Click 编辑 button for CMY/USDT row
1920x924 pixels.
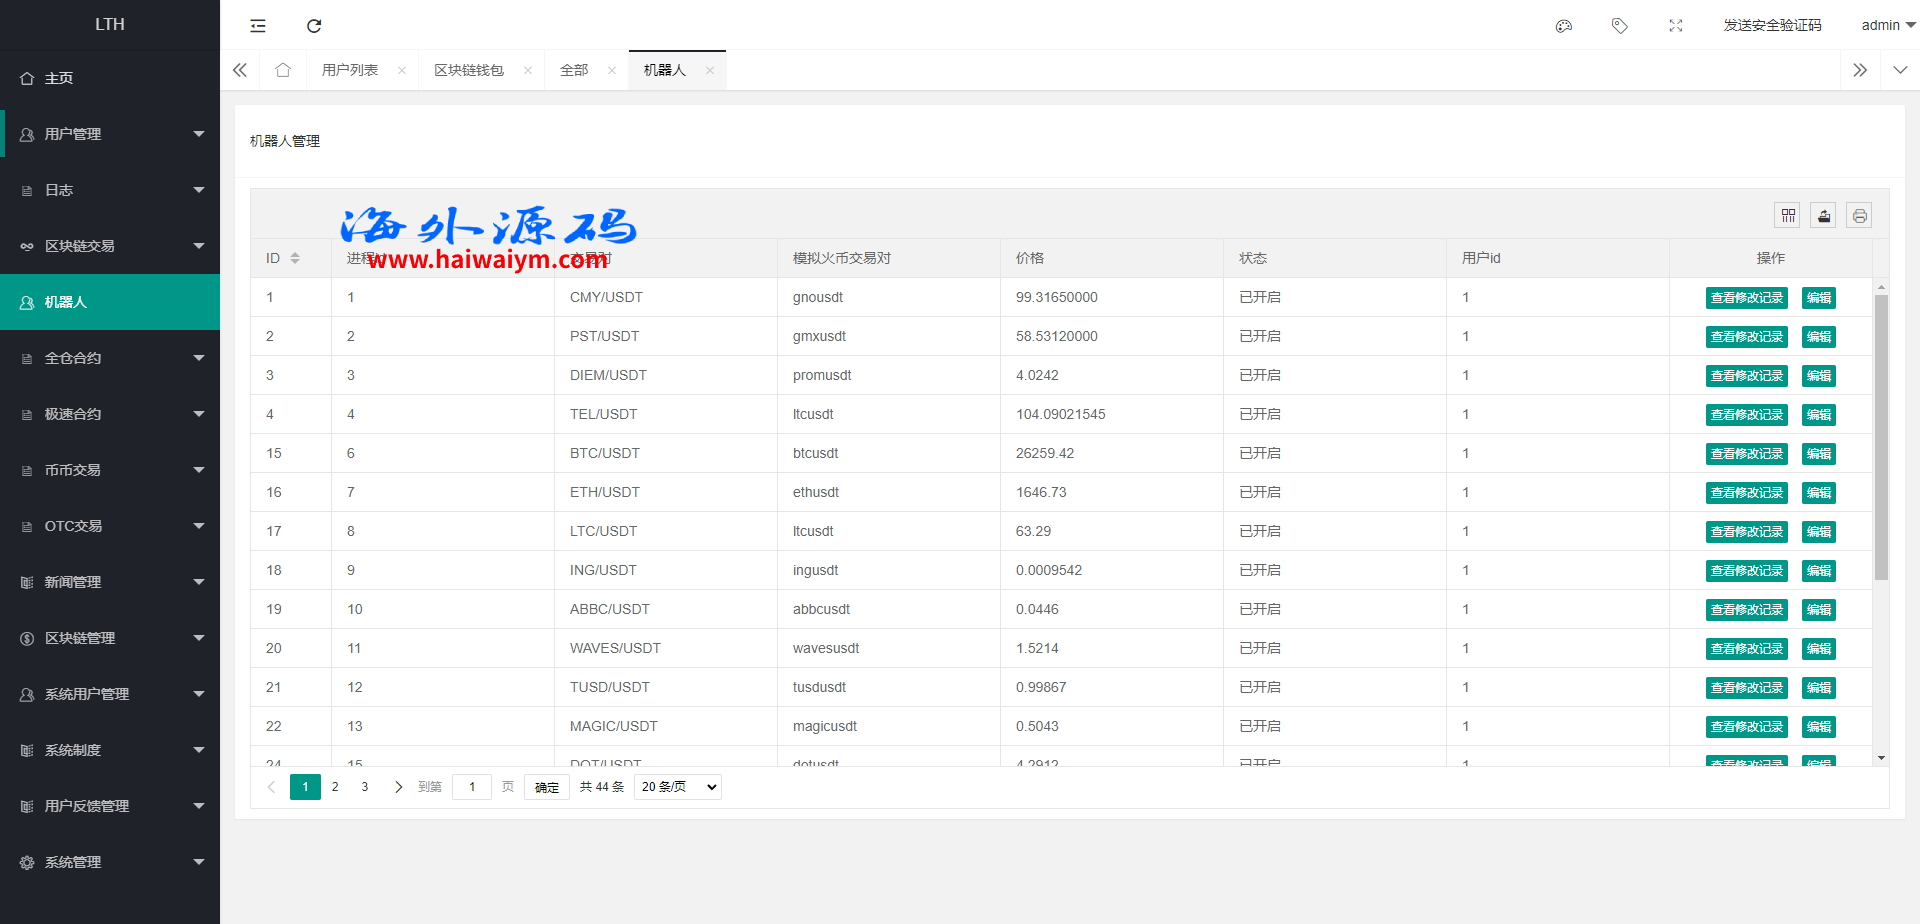[1818, 298]
